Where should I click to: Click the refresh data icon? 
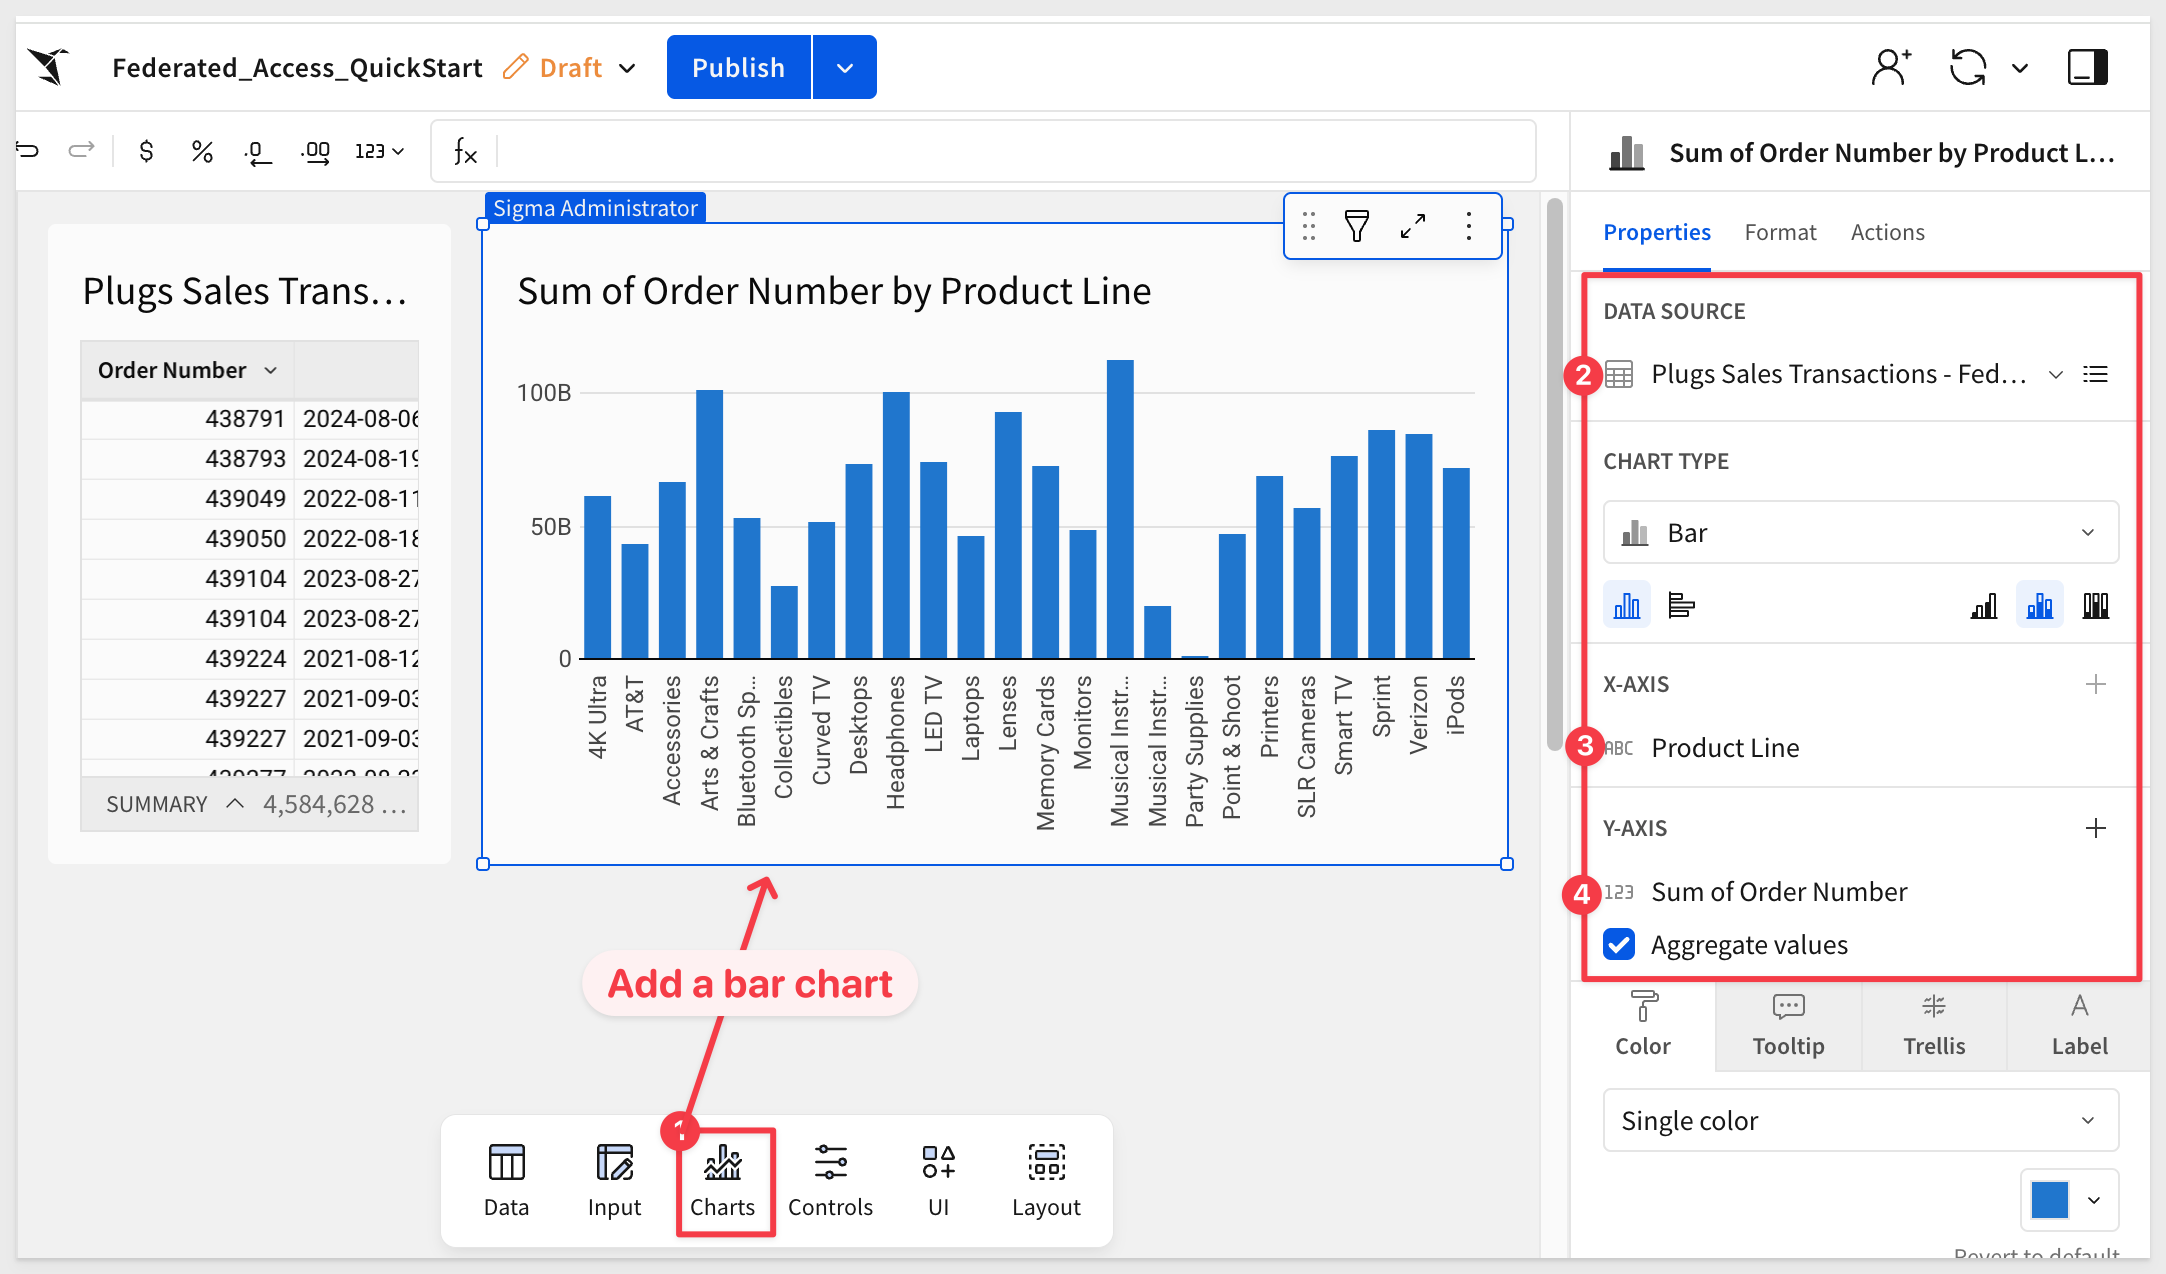[x=1967, y=67]
